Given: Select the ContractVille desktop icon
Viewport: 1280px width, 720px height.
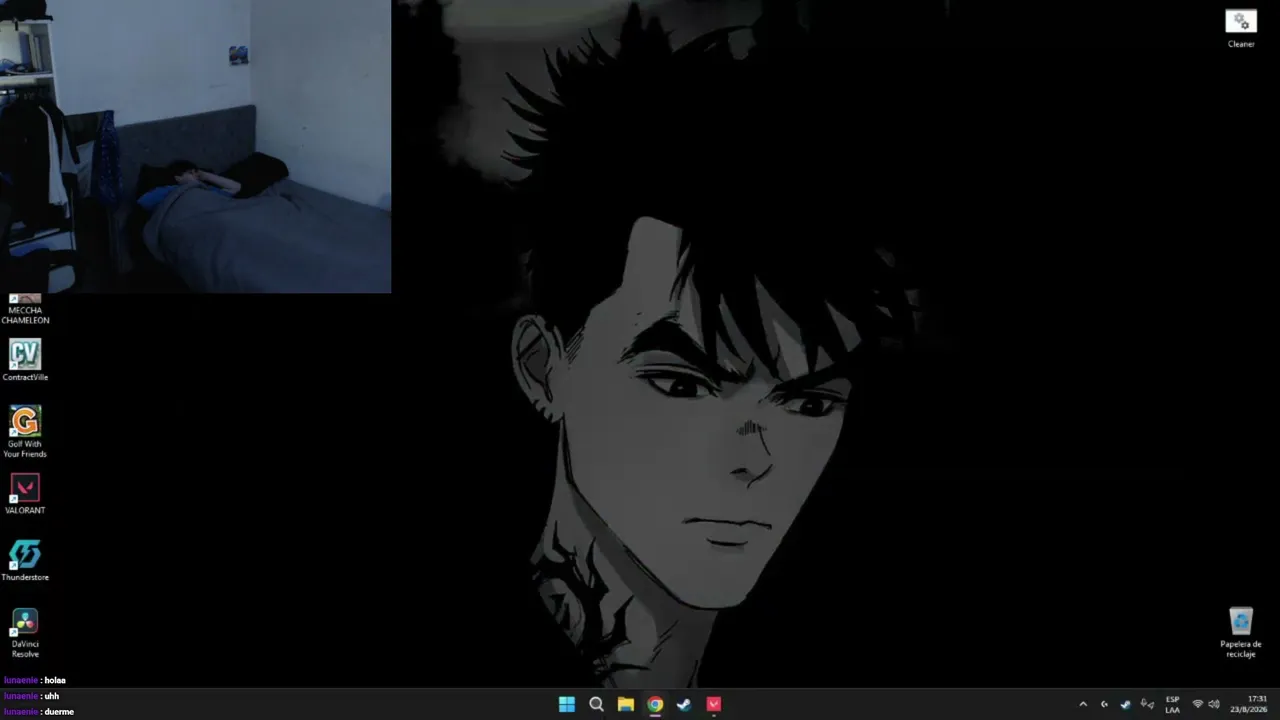Looking at the screenshot, I should pyautogui.click(x=25, y=360).
